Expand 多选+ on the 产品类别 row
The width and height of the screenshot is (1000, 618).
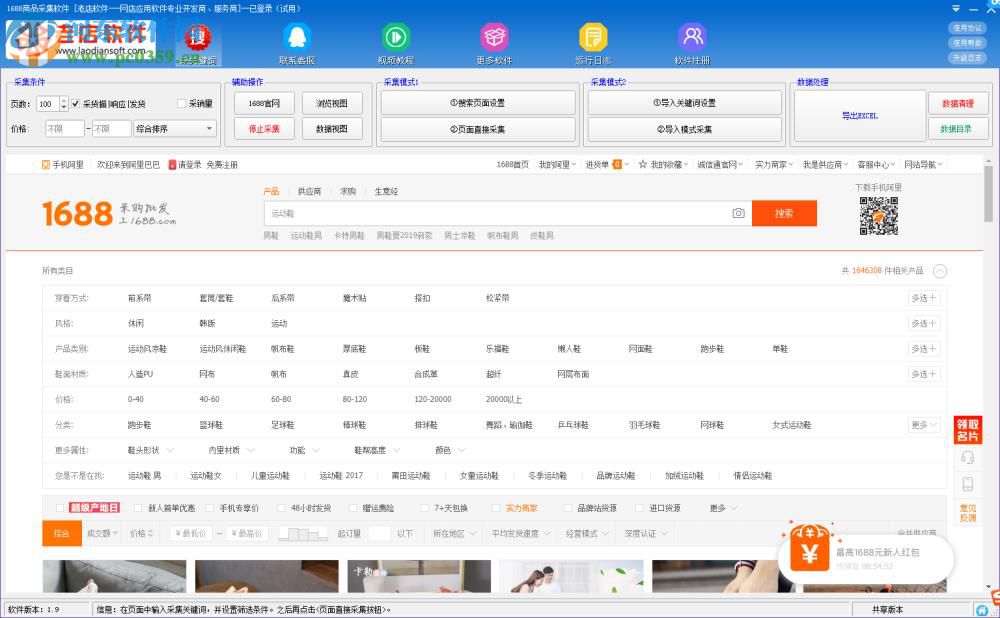click(922, 347)
